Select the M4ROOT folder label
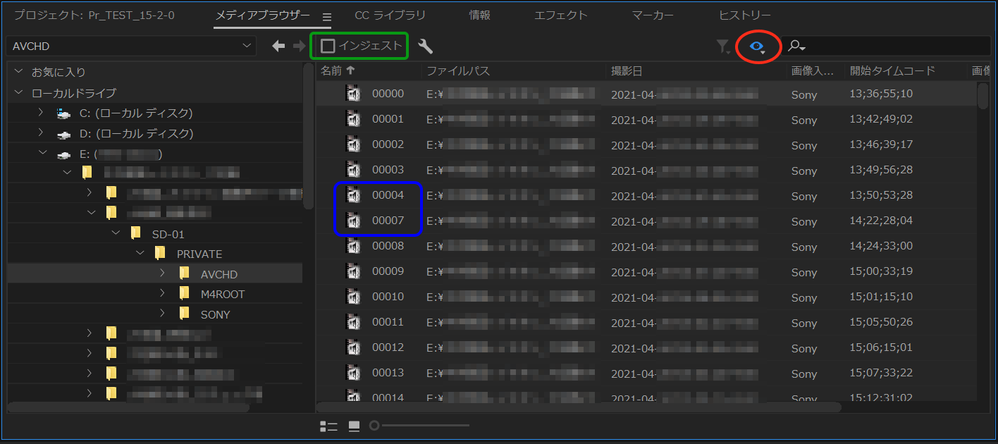 pos(223,294)
